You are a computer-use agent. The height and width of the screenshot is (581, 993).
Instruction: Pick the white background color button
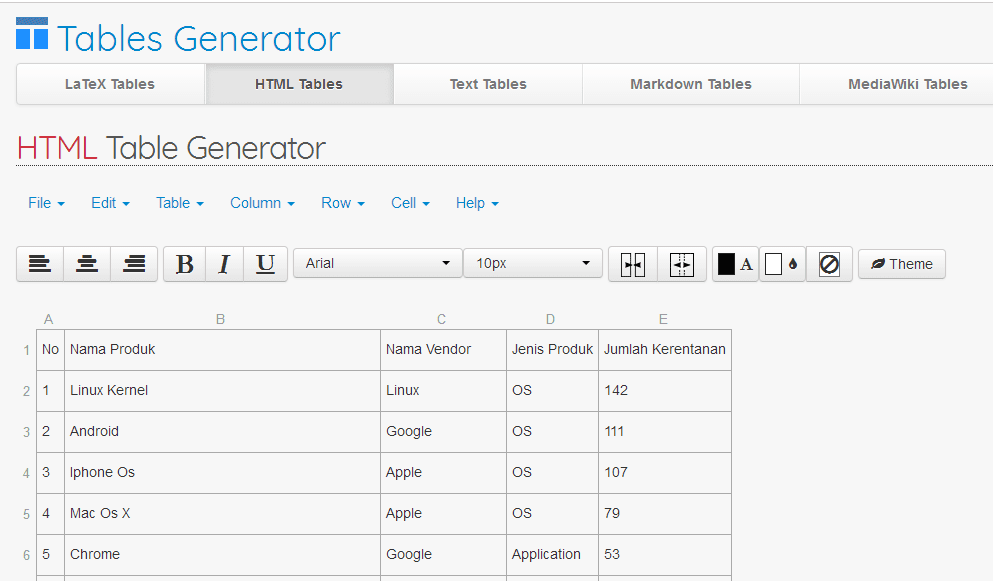coord(782,264)
